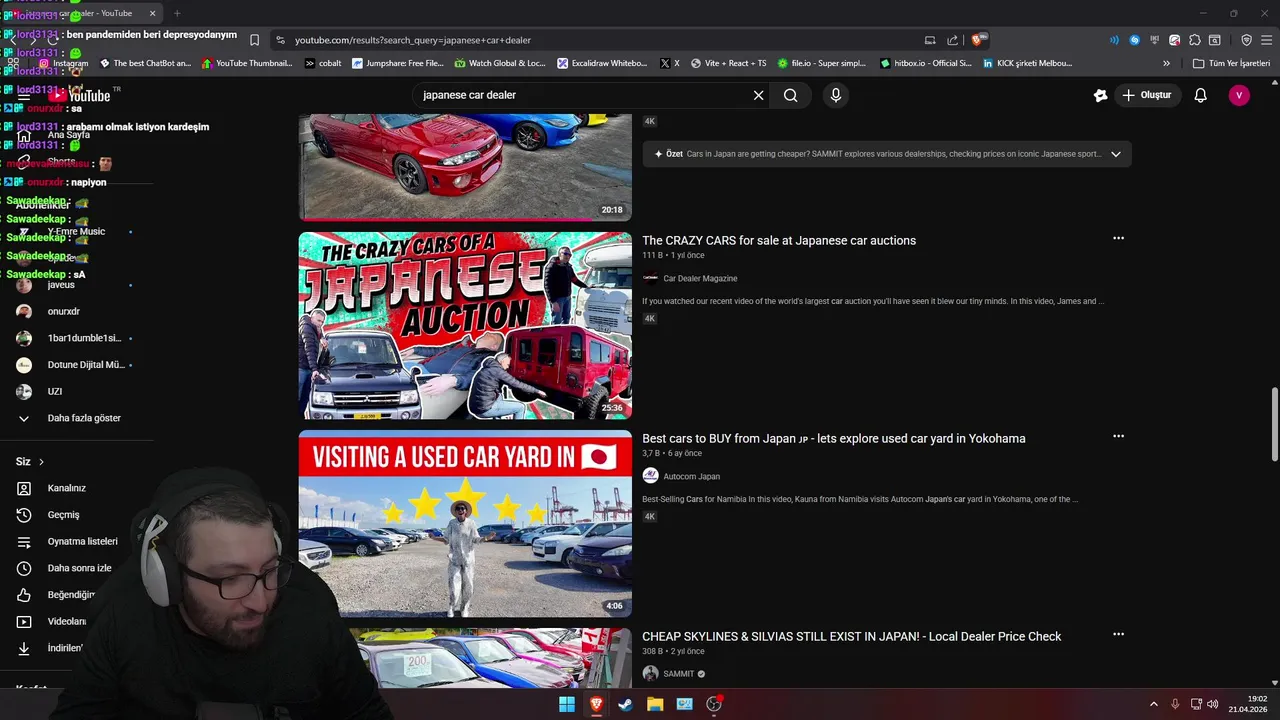The height and width of the screenshot is (720, 1280).
Task: Click the Japanese Auction video thumbnail
Action: pyautogui.click(x=465, y=325)
